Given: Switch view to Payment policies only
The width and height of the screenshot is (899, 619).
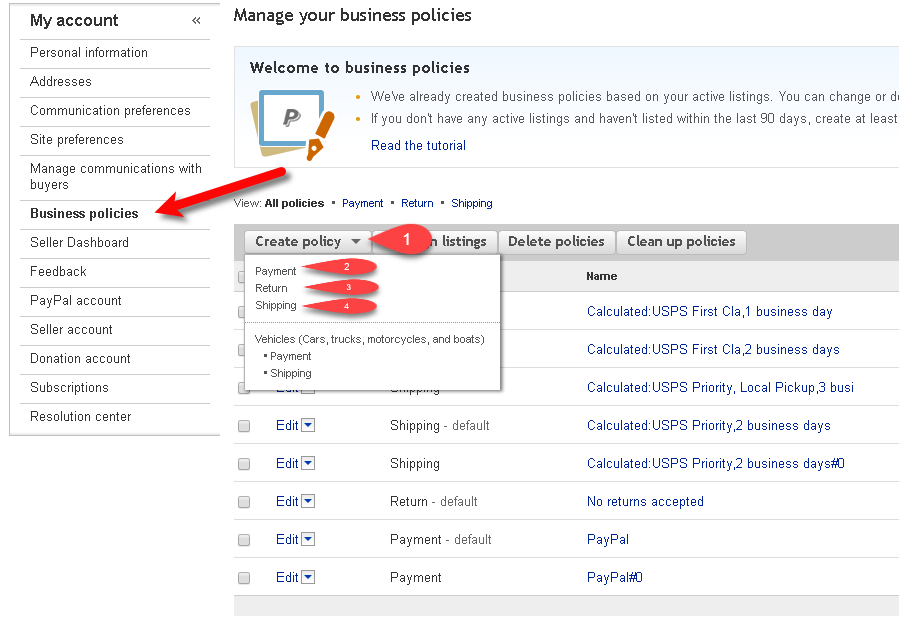Looking at the screenshot, I should 362,203.
